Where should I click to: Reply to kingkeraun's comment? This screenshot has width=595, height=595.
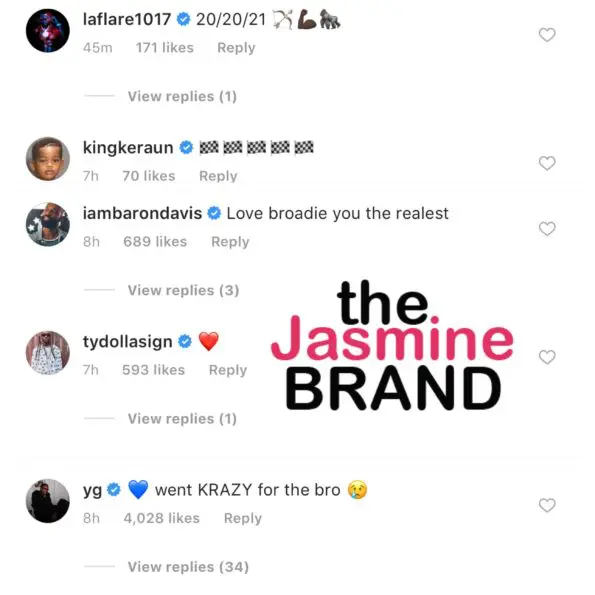coord(218,176)
